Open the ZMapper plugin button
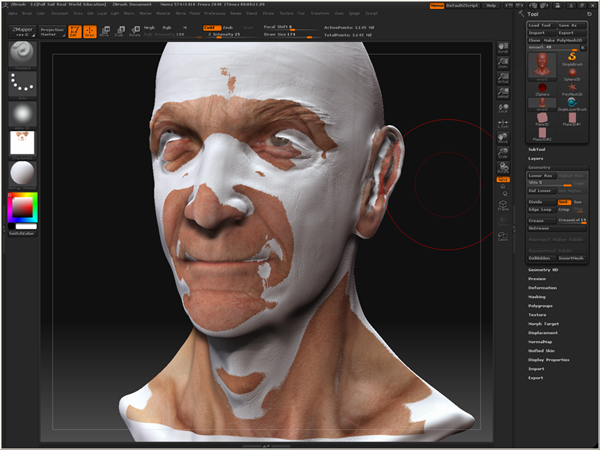 pyautogui.click(x=20, y=31)
